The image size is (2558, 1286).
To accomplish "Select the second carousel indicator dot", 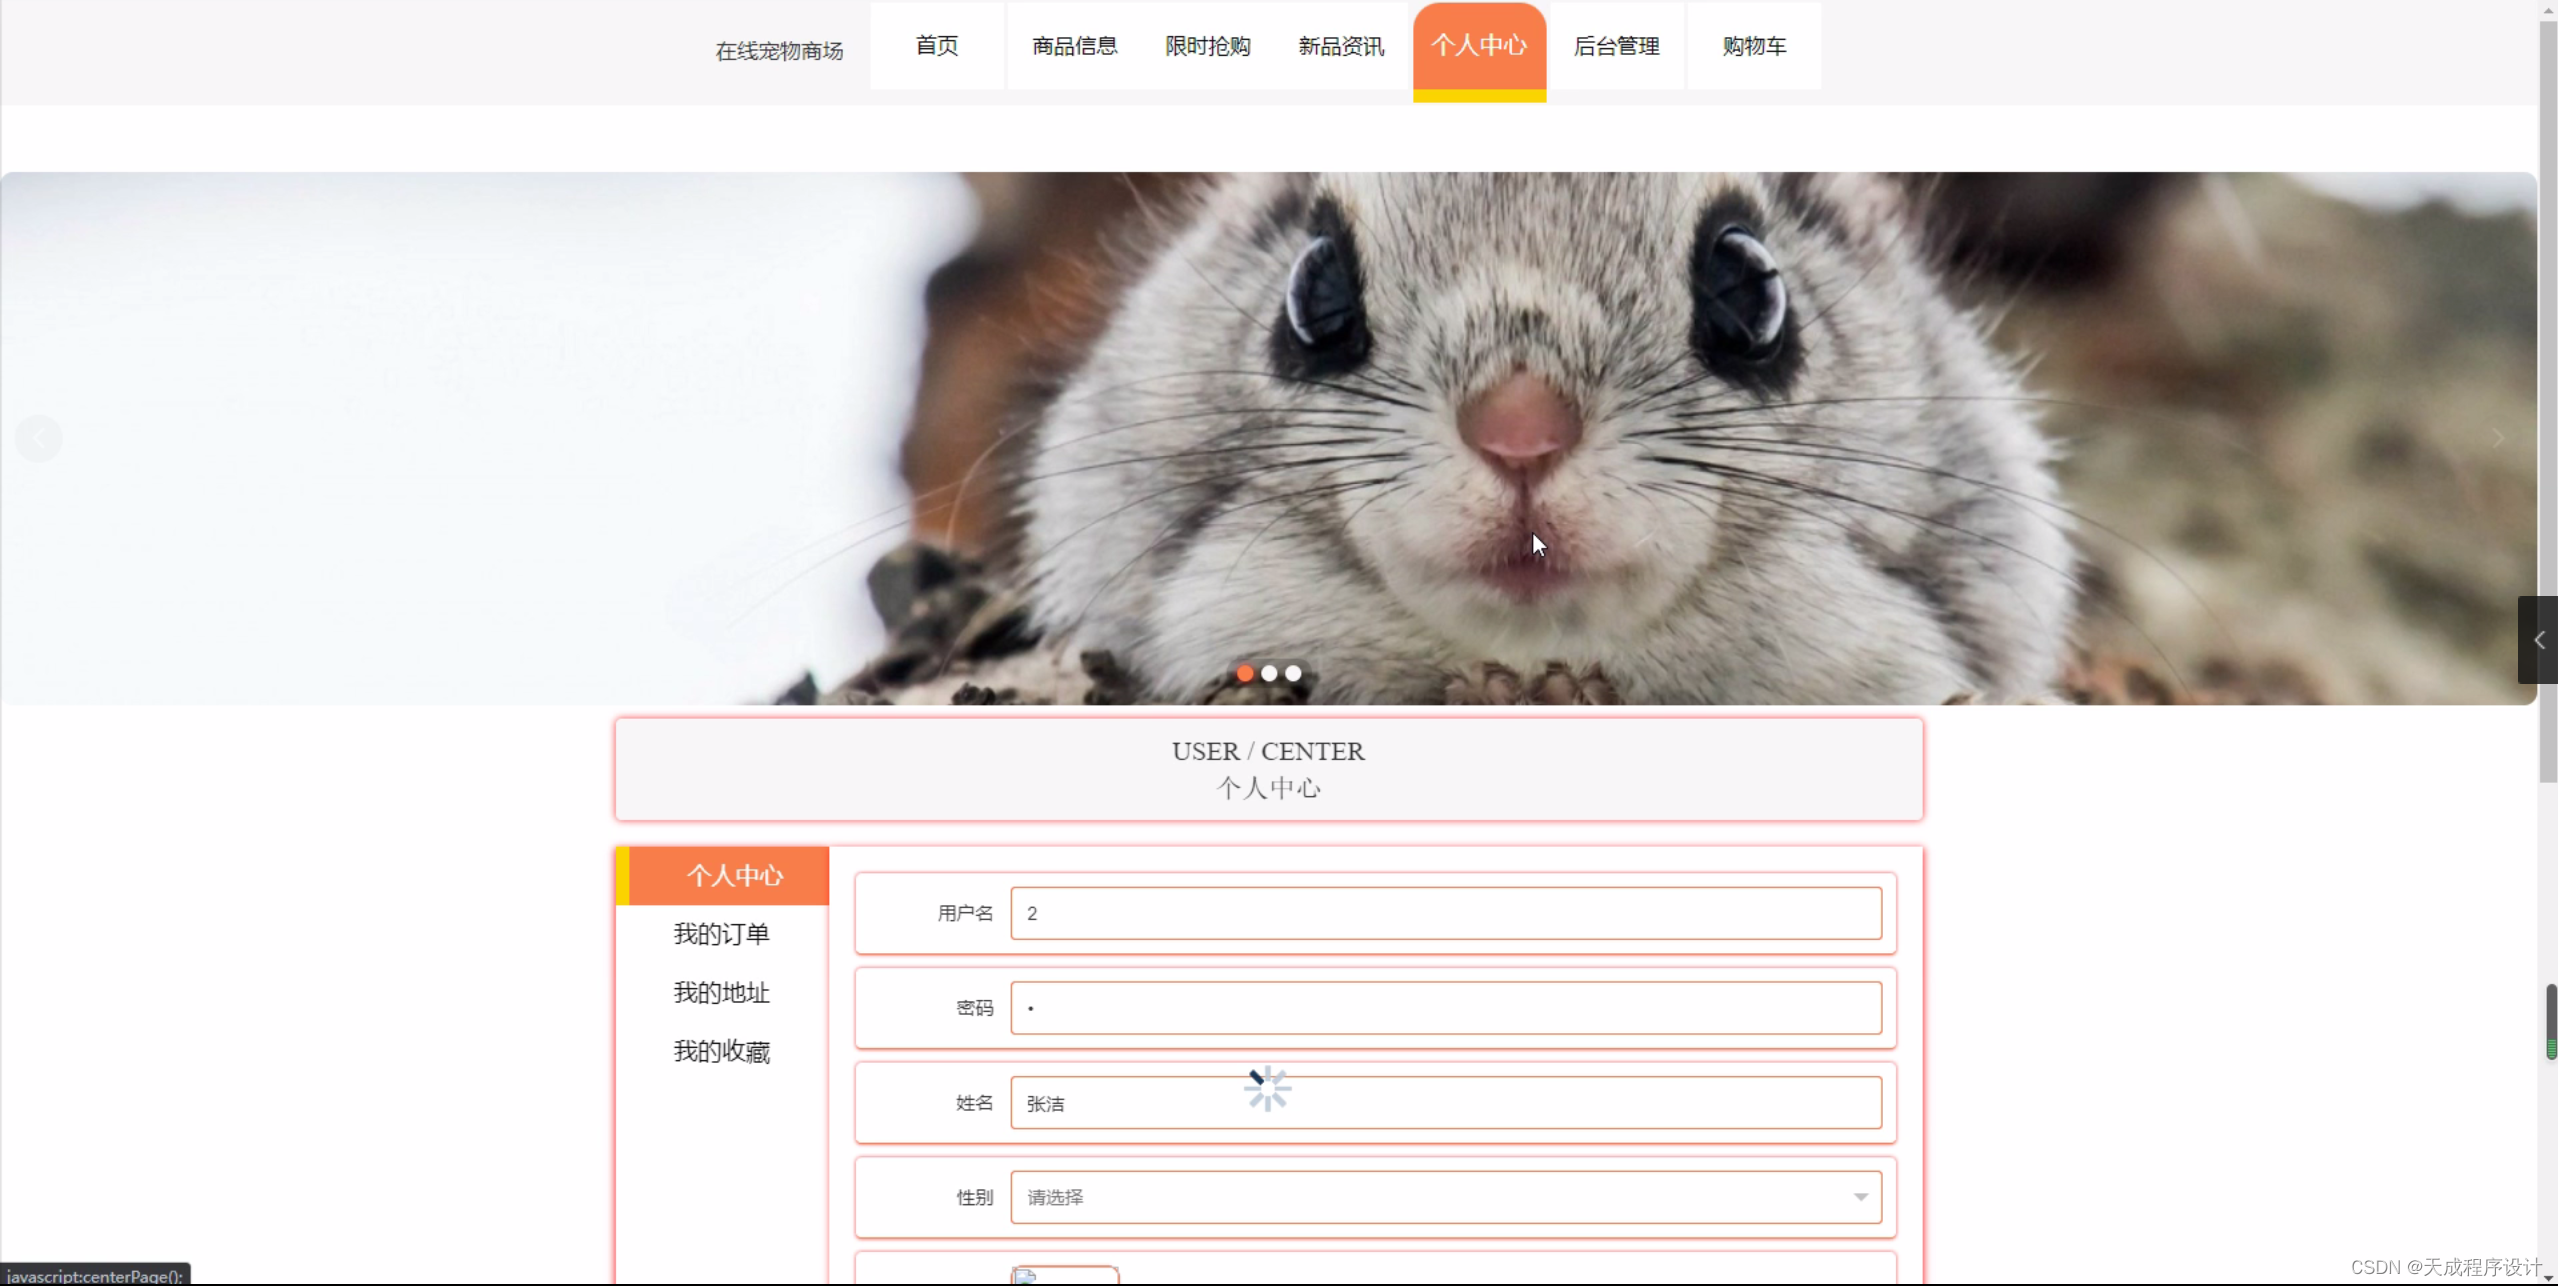I will click(1268, 673).
